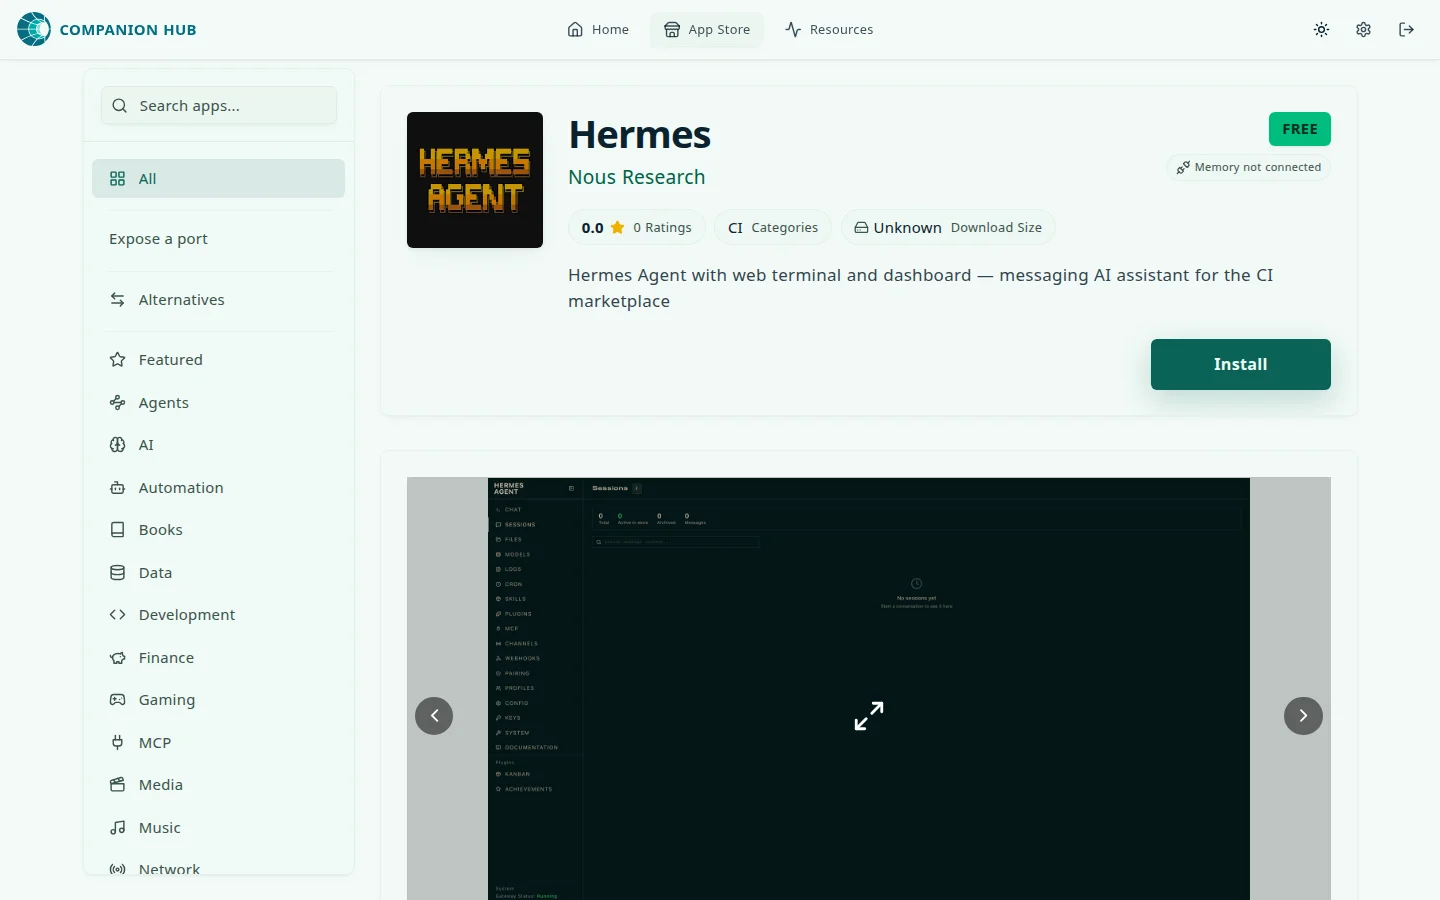Click the Finance piggy bank icon

point(117,657)
